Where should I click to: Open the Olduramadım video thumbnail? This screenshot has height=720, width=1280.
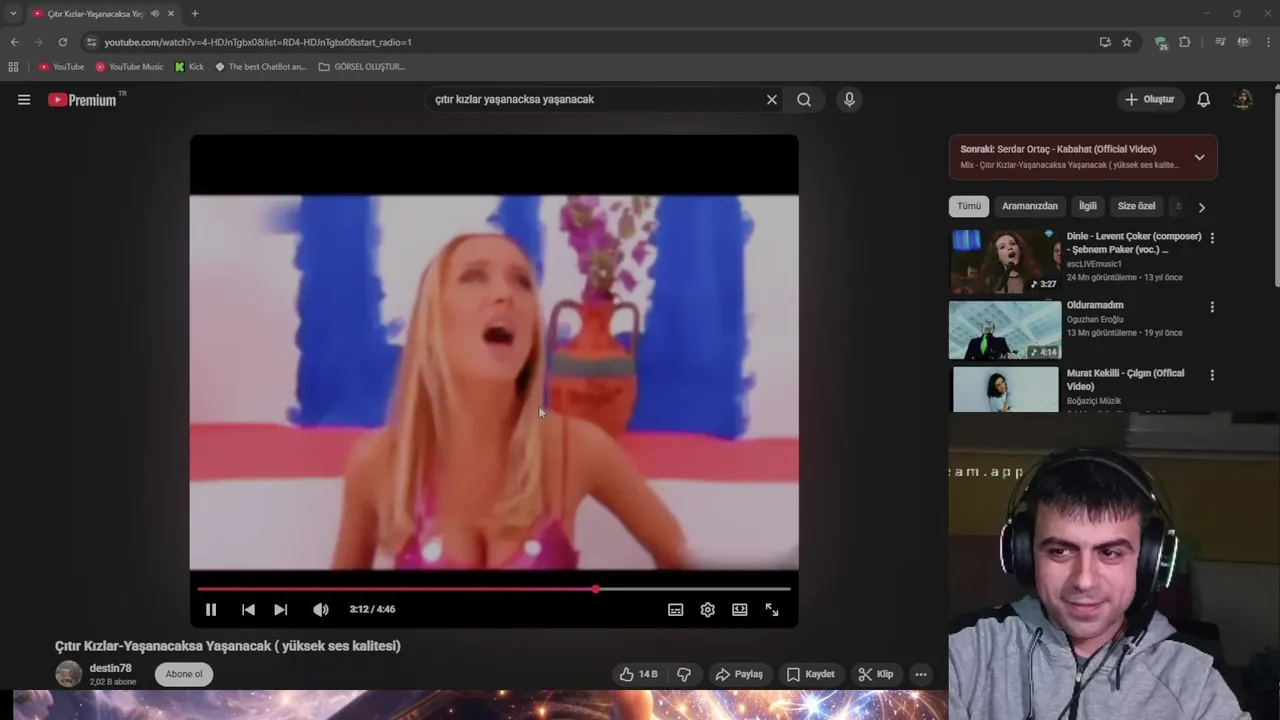(1005, 329)
